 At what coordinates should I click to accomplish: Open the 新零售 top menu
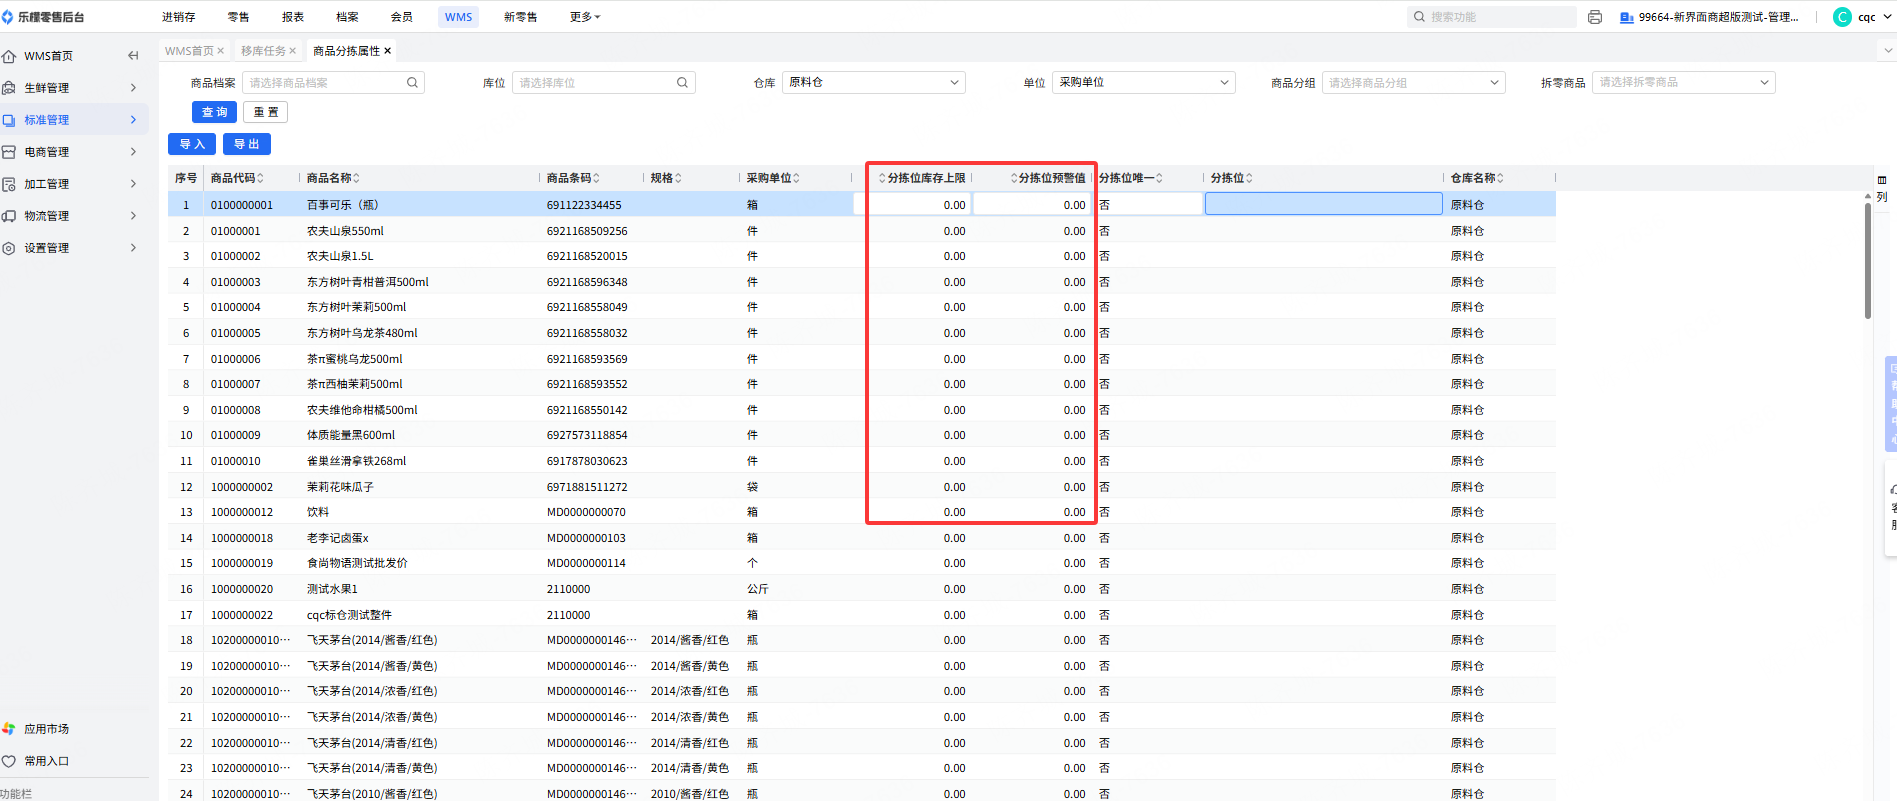click(x=520, y=17)
